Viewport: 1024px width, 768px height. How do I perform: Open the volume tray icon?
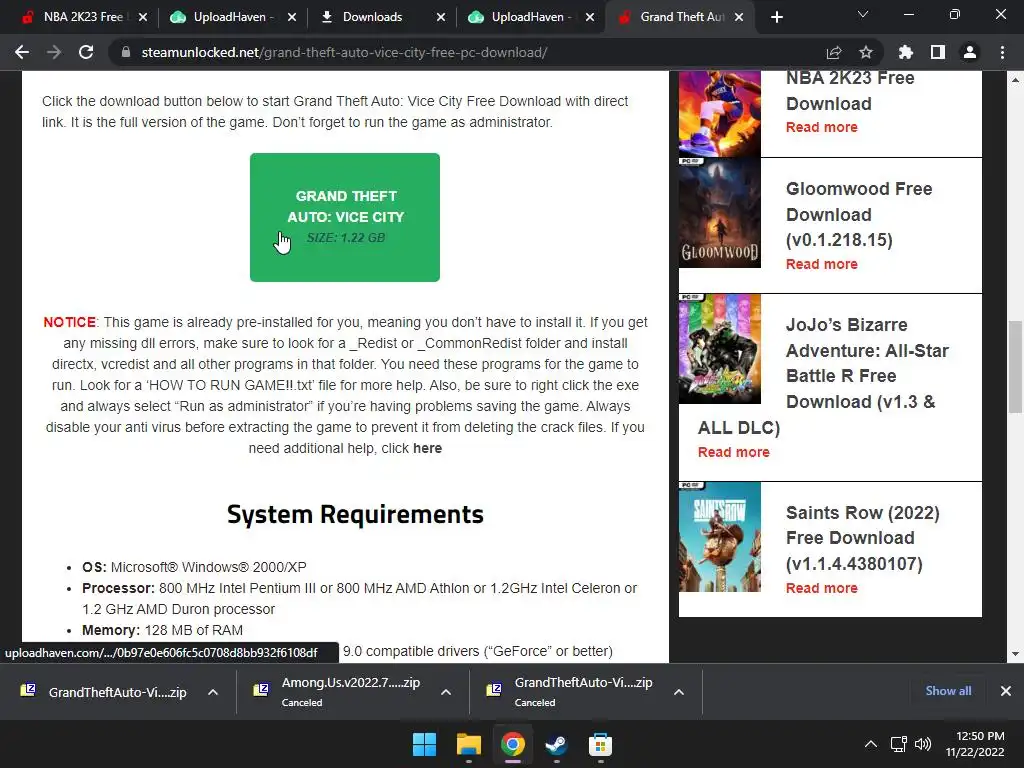point(923,744)
